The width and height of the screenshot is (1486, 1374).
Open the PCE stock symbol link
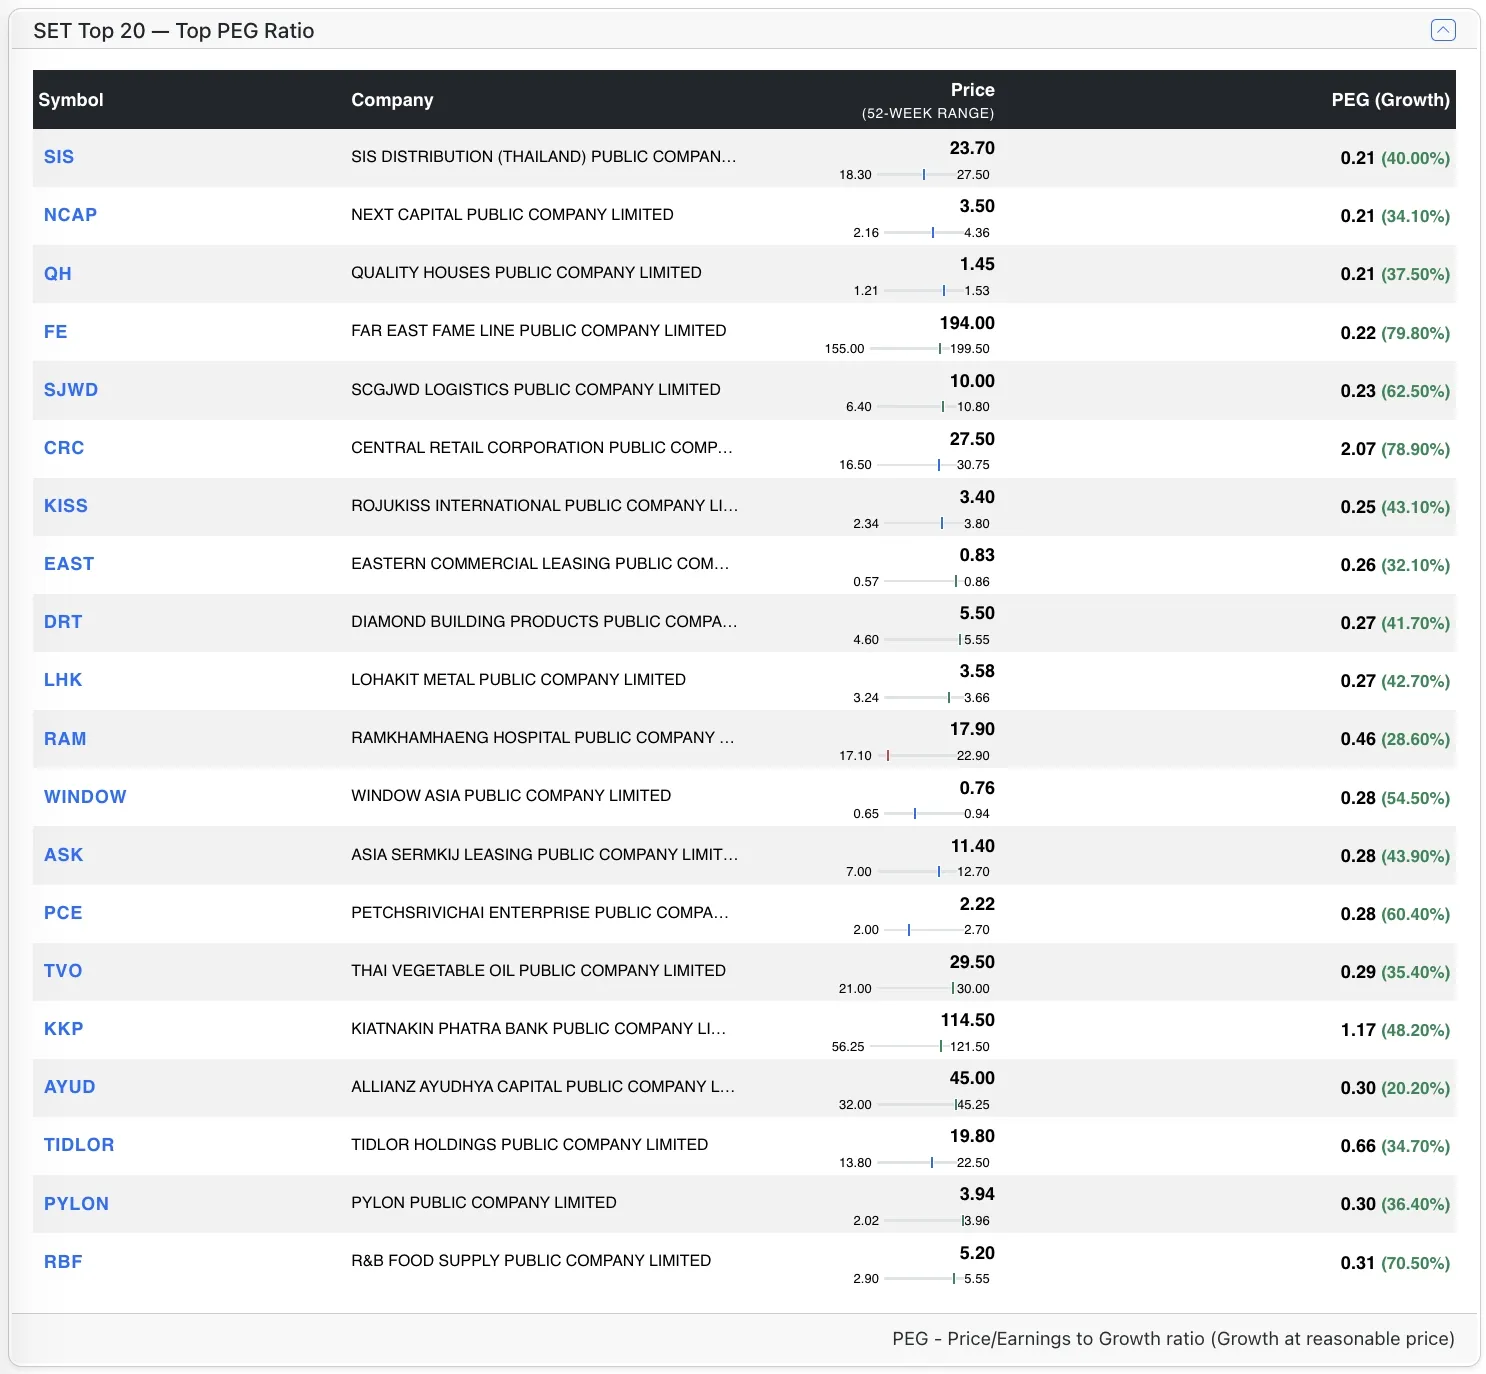point(63,912)
